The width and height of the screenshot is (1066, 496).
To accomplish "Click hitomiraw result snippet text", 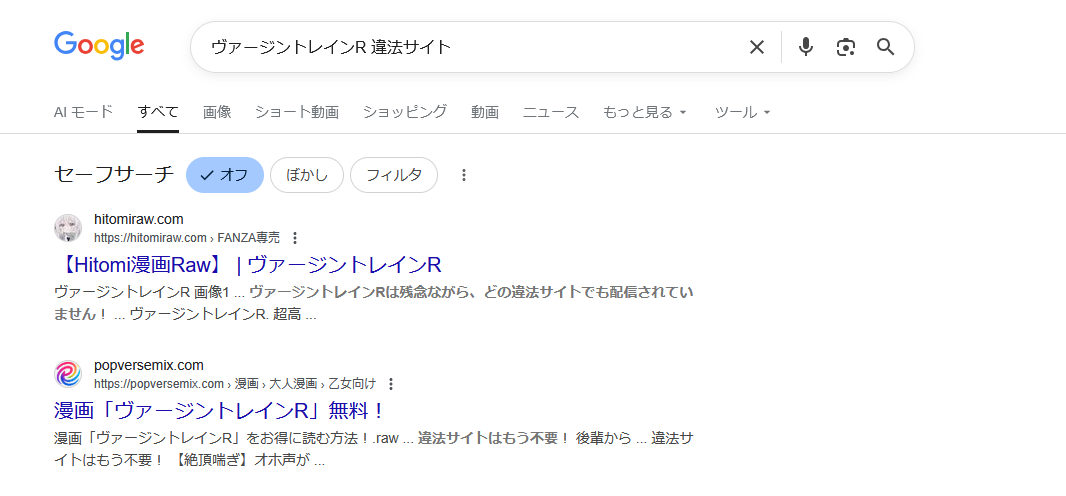I will pyautogui.click(x=374, y=304).
